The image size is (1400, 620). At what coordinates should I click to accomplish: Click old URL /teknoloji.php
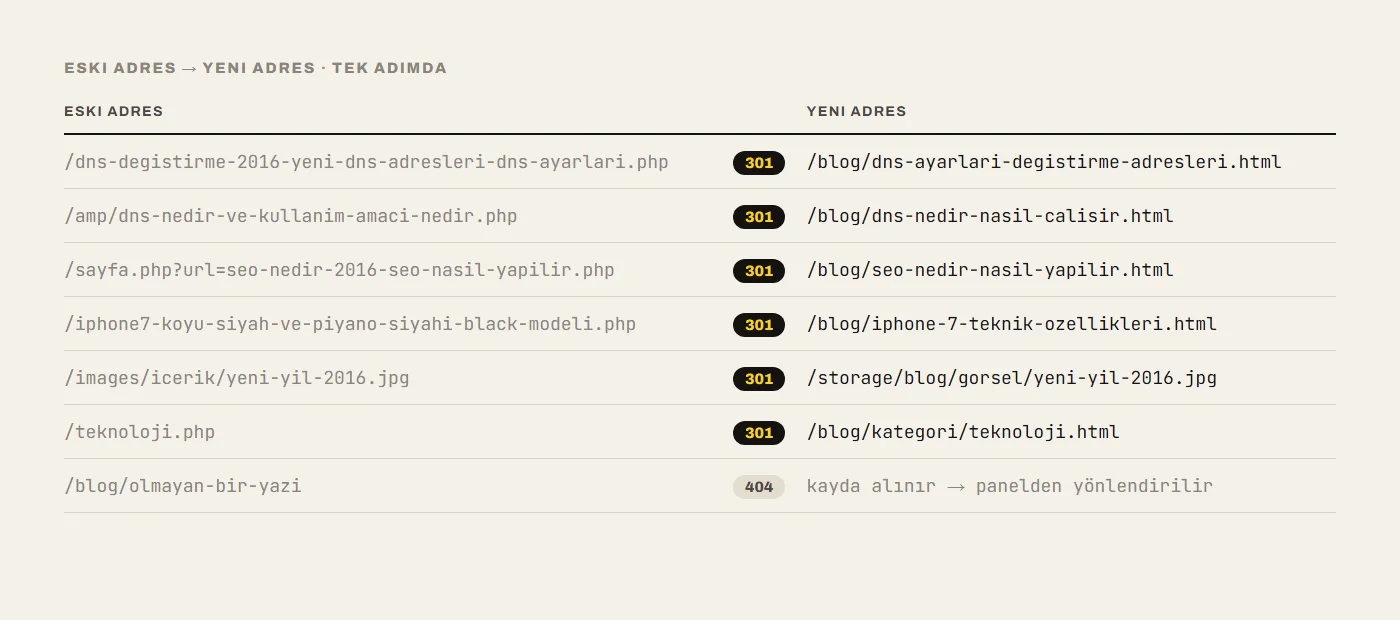[140, 432]
